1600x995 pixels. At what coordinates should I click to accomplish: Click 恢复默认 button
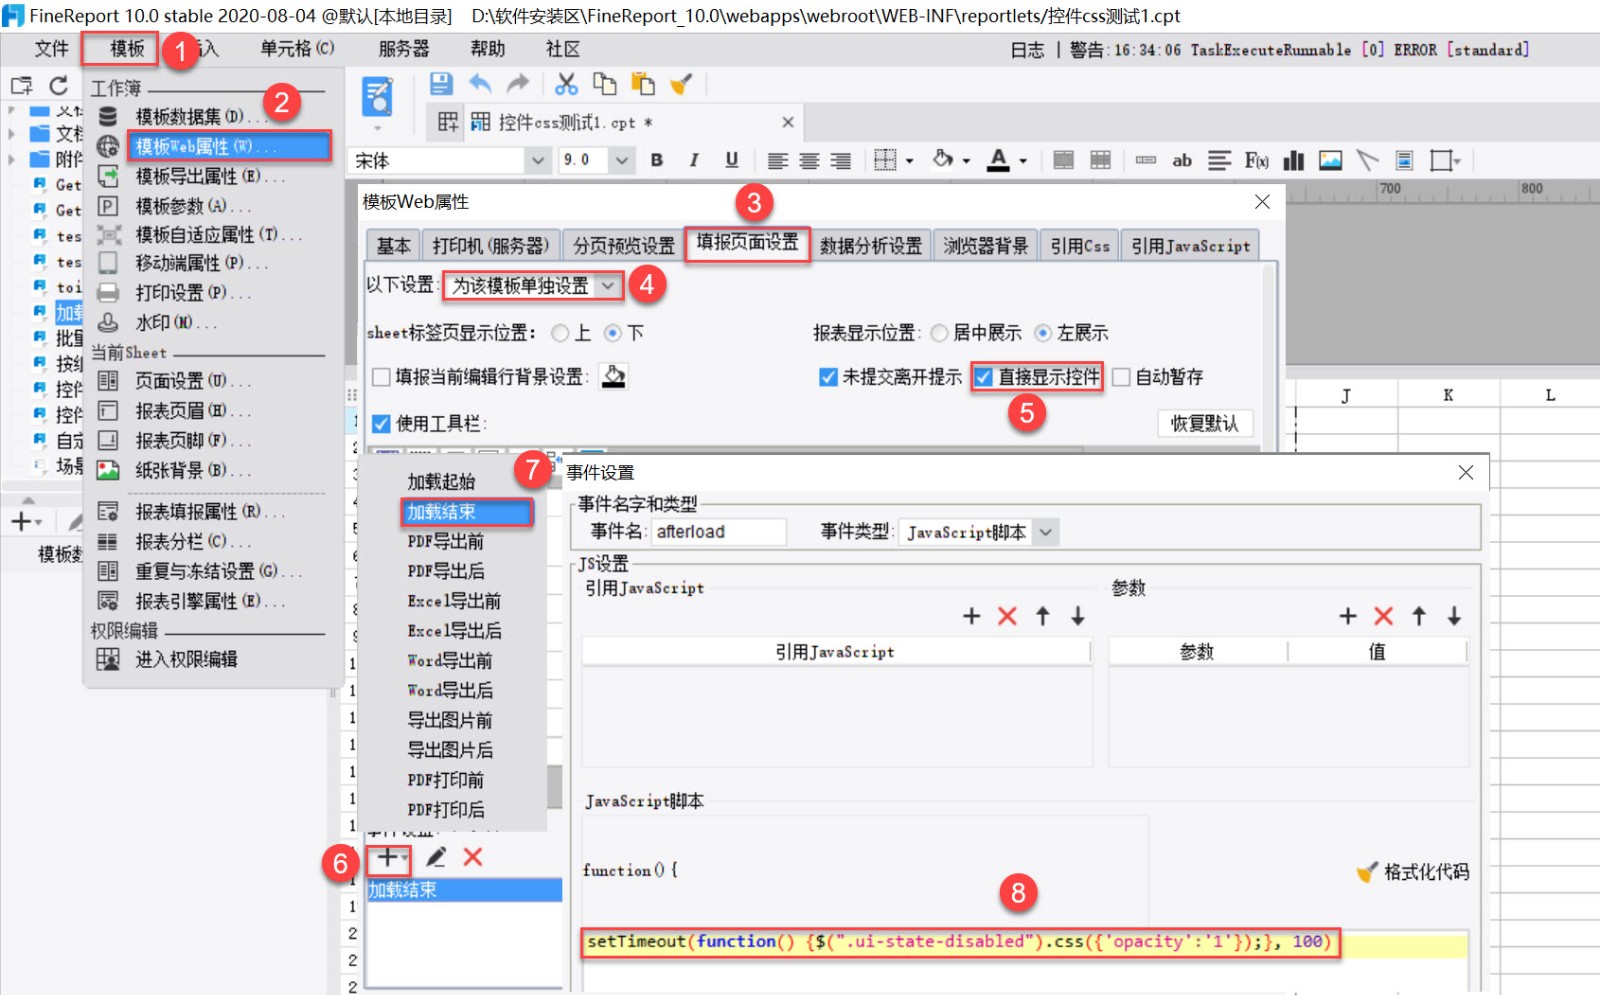[1204, 424]
